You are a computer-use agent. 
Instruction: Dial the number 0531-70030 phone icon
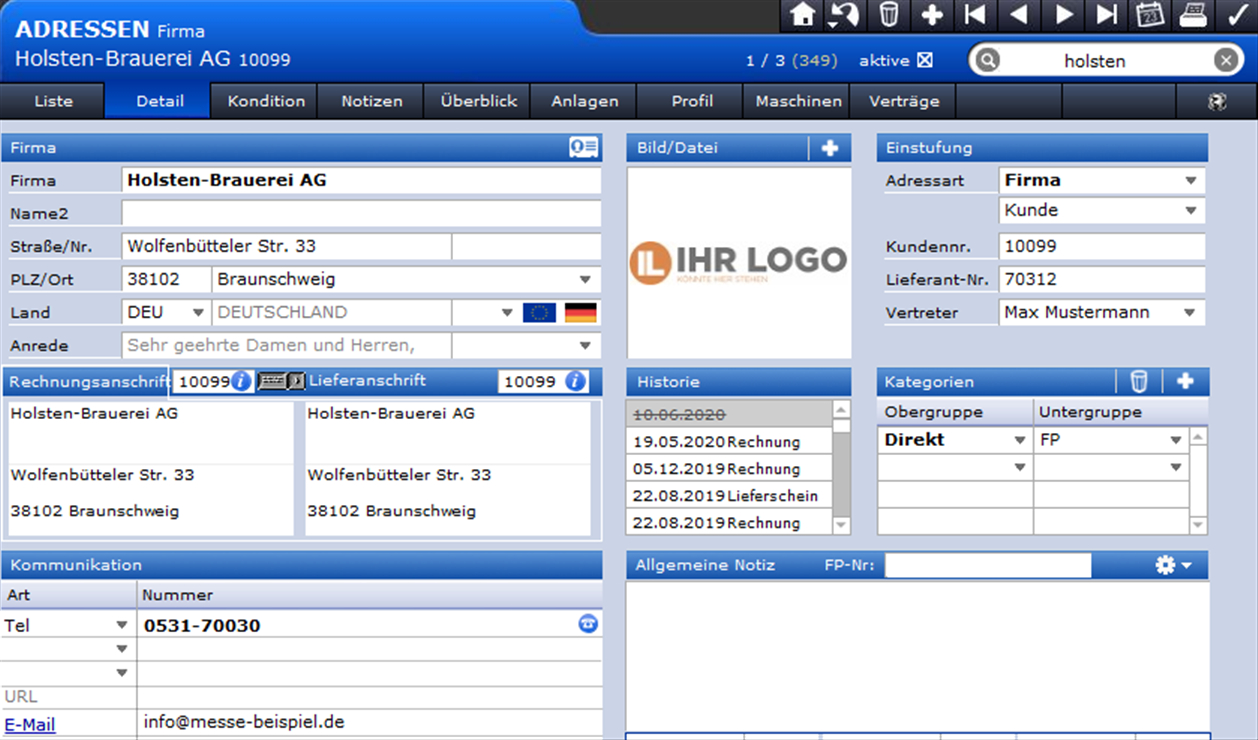point(588,623)
